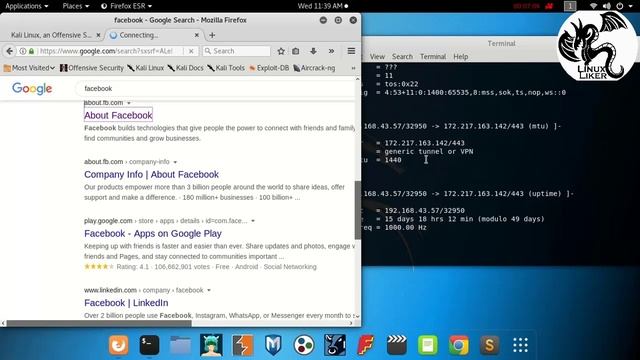Open the Firefox ESR app menu
The image size is (640, 360).
coord(127,6)
